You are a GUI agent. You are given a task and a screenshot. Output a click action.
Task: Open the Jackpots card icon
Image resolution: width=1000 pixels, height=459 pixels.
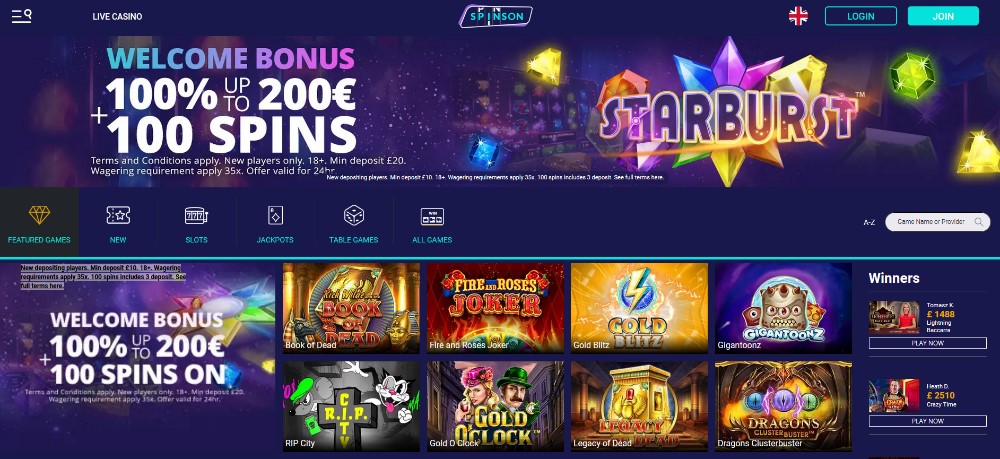(x=275, y=215)
